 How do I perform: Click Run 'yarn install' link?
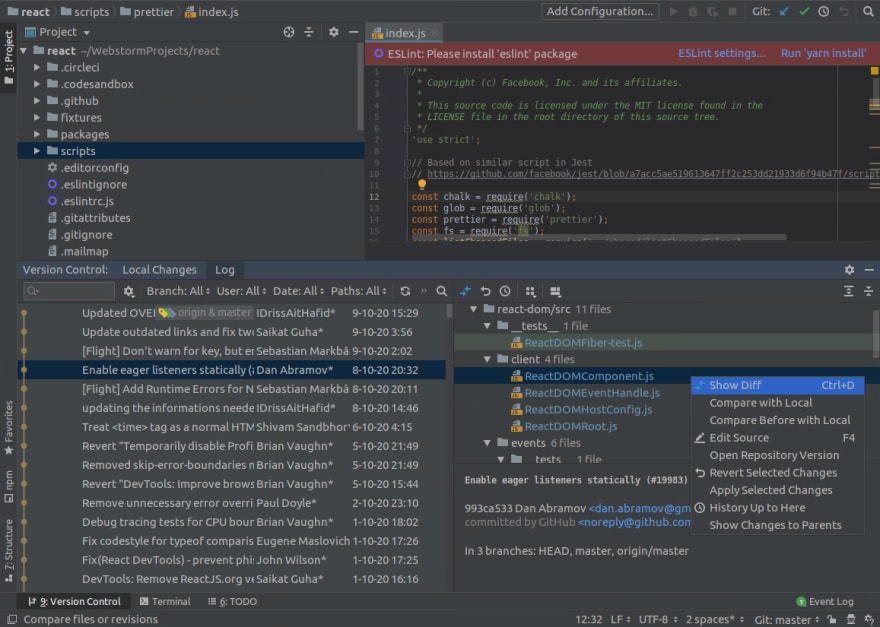click(823, 53)
